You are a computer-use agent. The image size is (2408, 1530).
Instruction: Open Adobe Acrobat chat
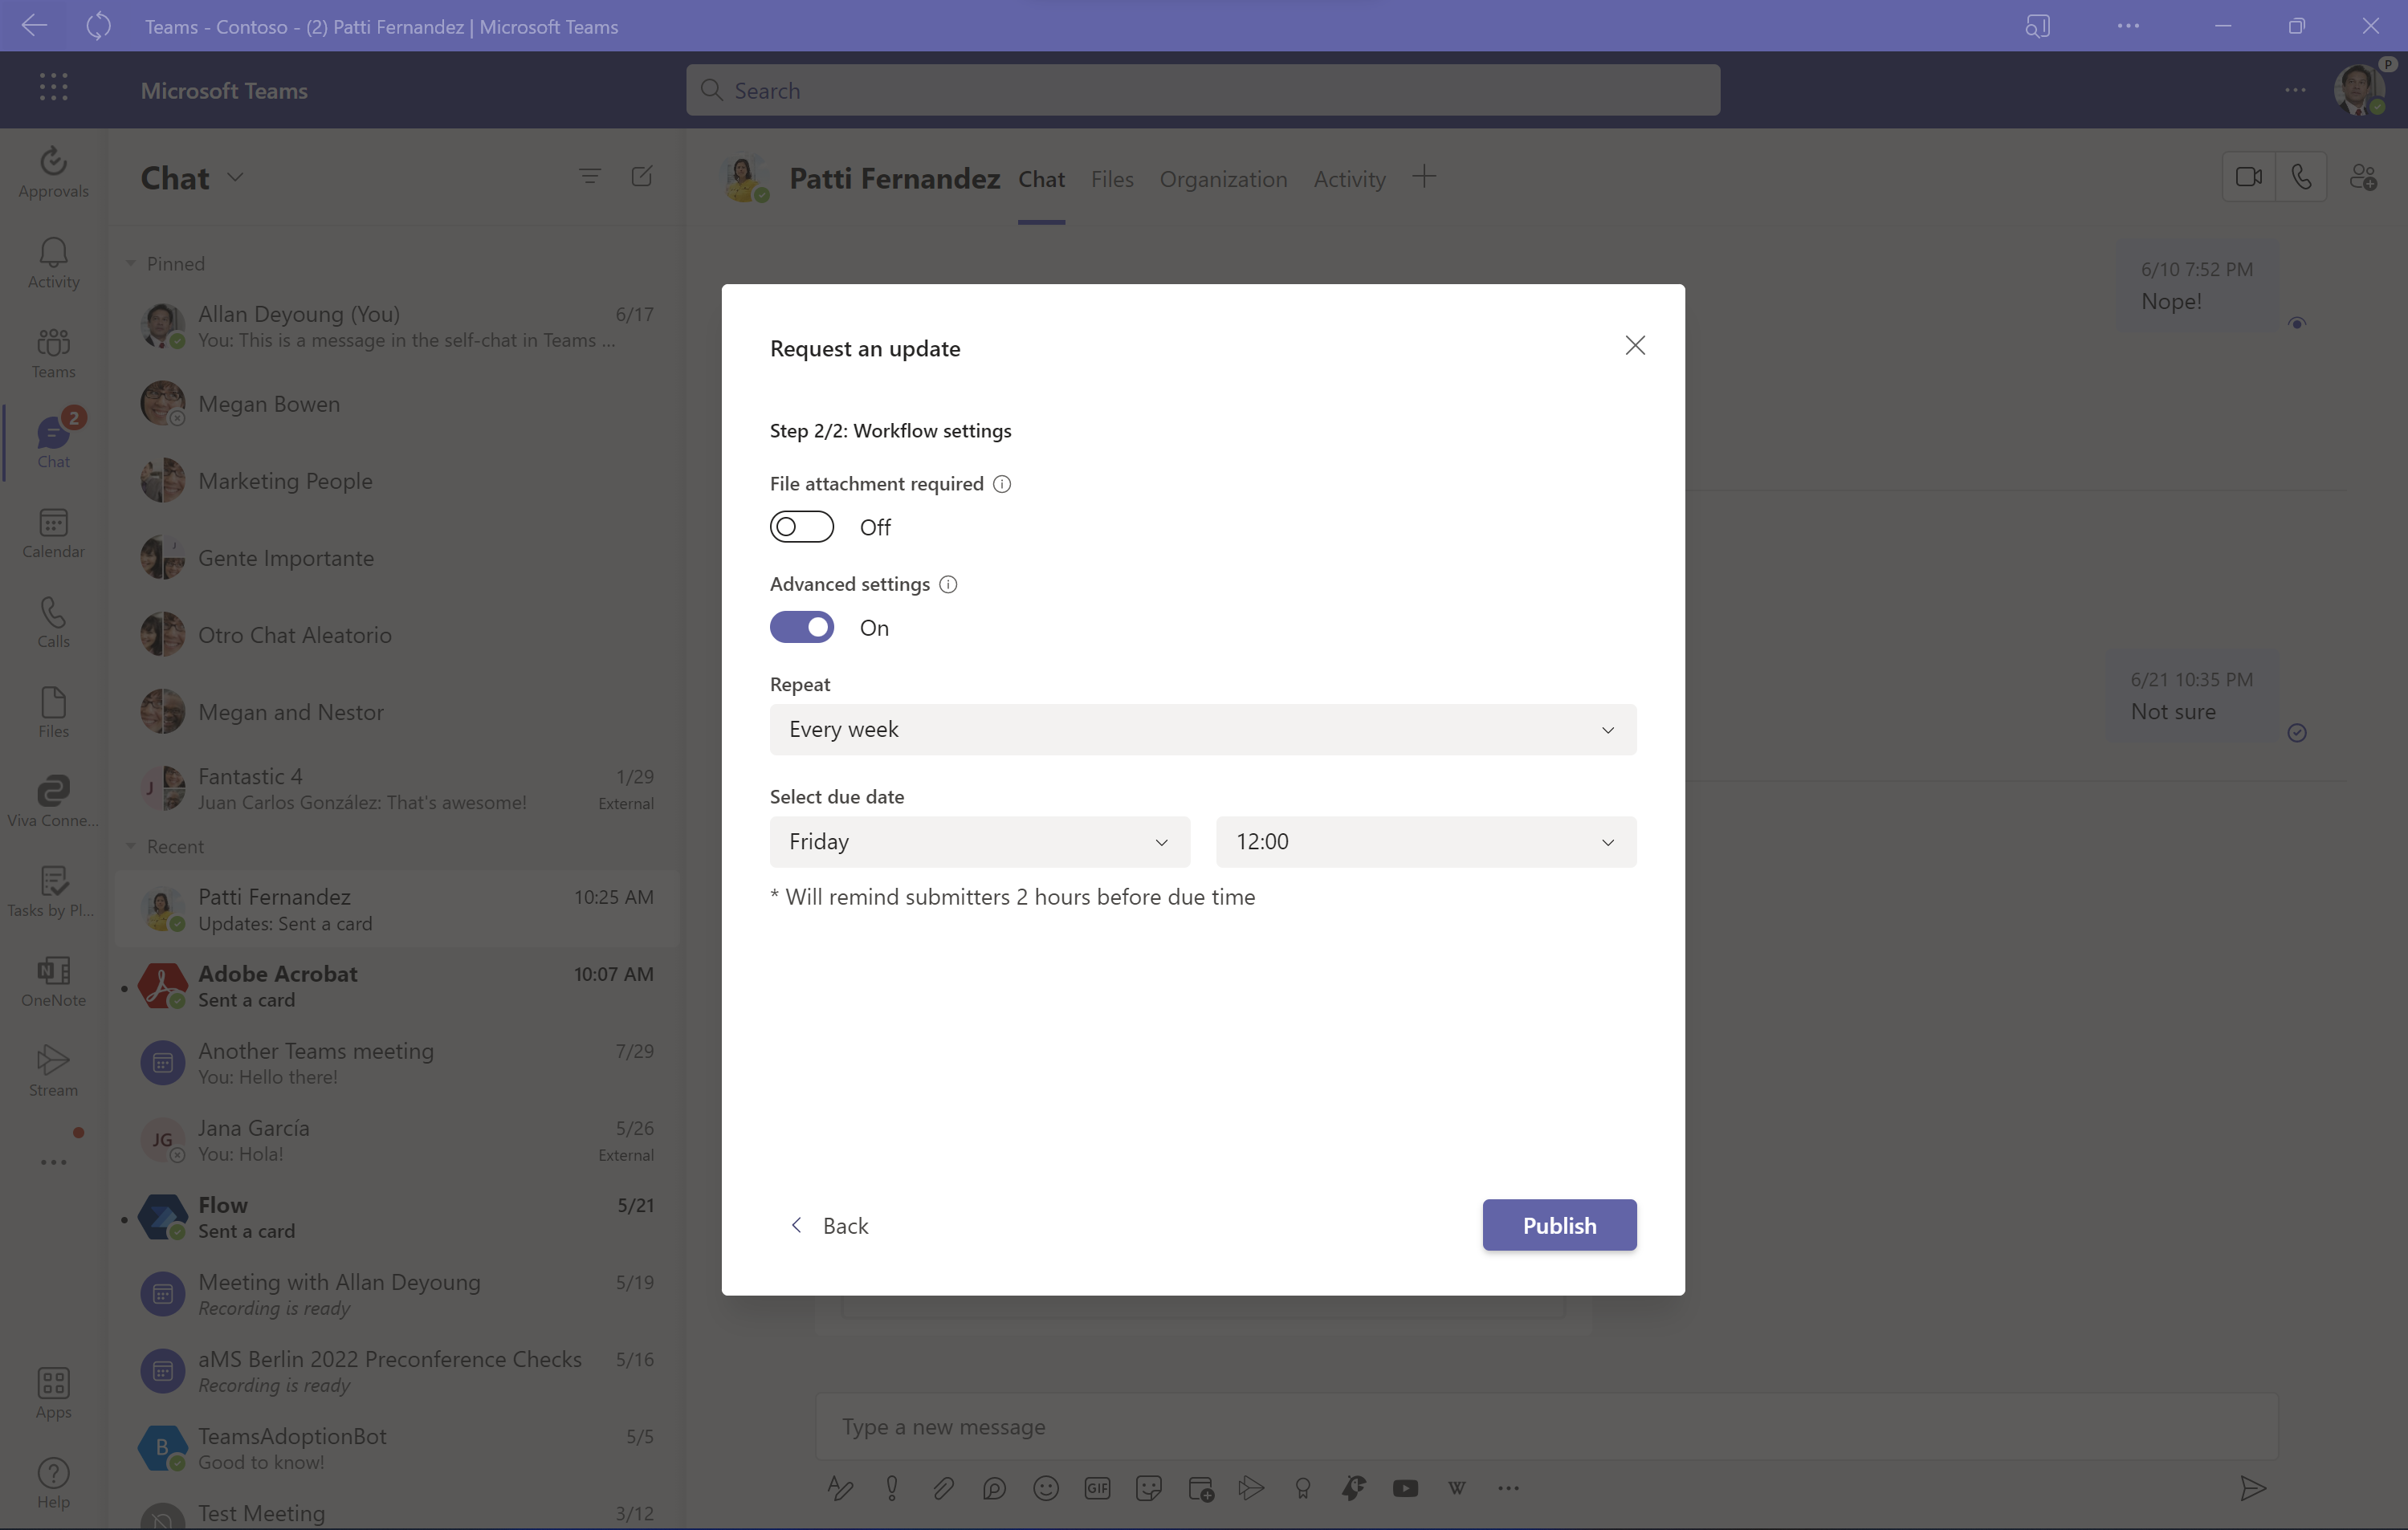[x=397, y=985]
